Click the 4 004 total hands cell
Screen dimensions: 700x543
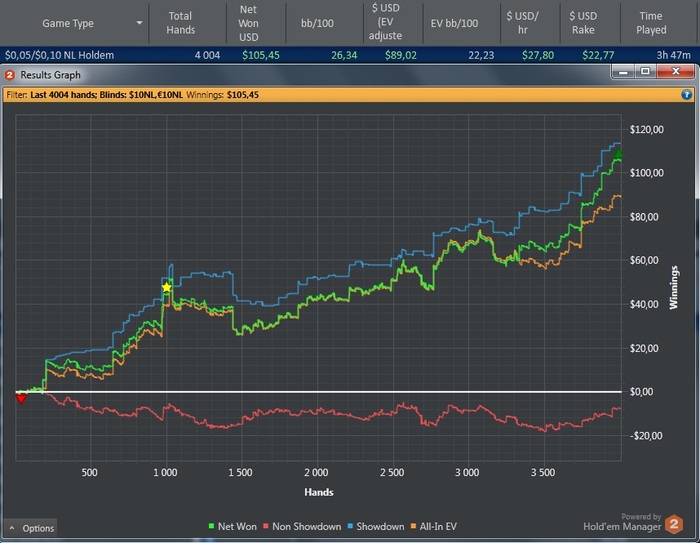pos(207,55)
